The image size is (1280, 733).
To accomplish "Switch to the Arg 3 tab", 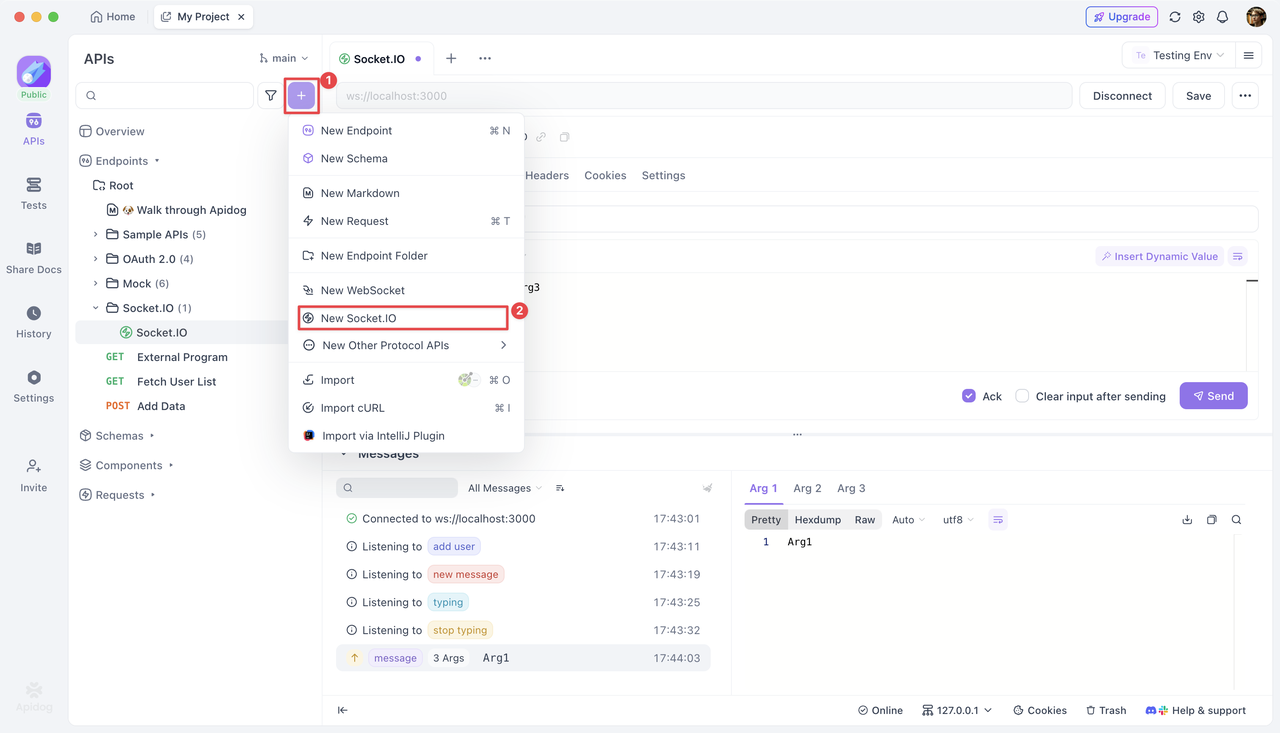I will point(851,488).
